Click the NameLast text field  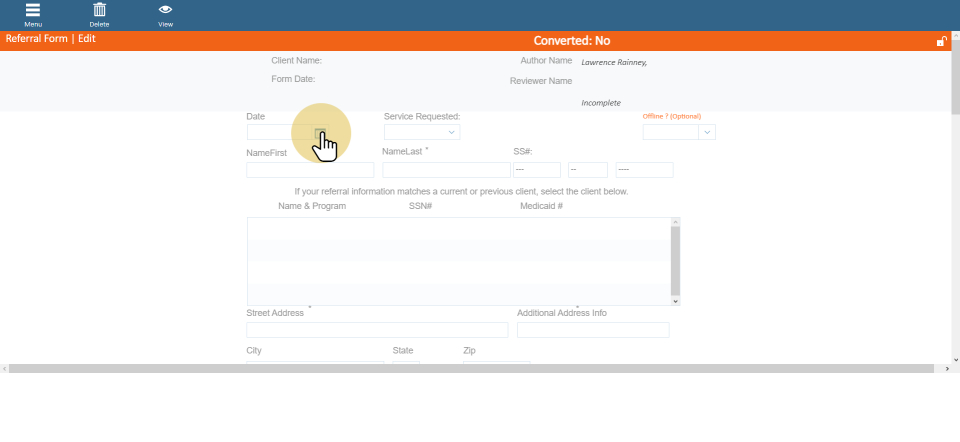click(446, 170)
